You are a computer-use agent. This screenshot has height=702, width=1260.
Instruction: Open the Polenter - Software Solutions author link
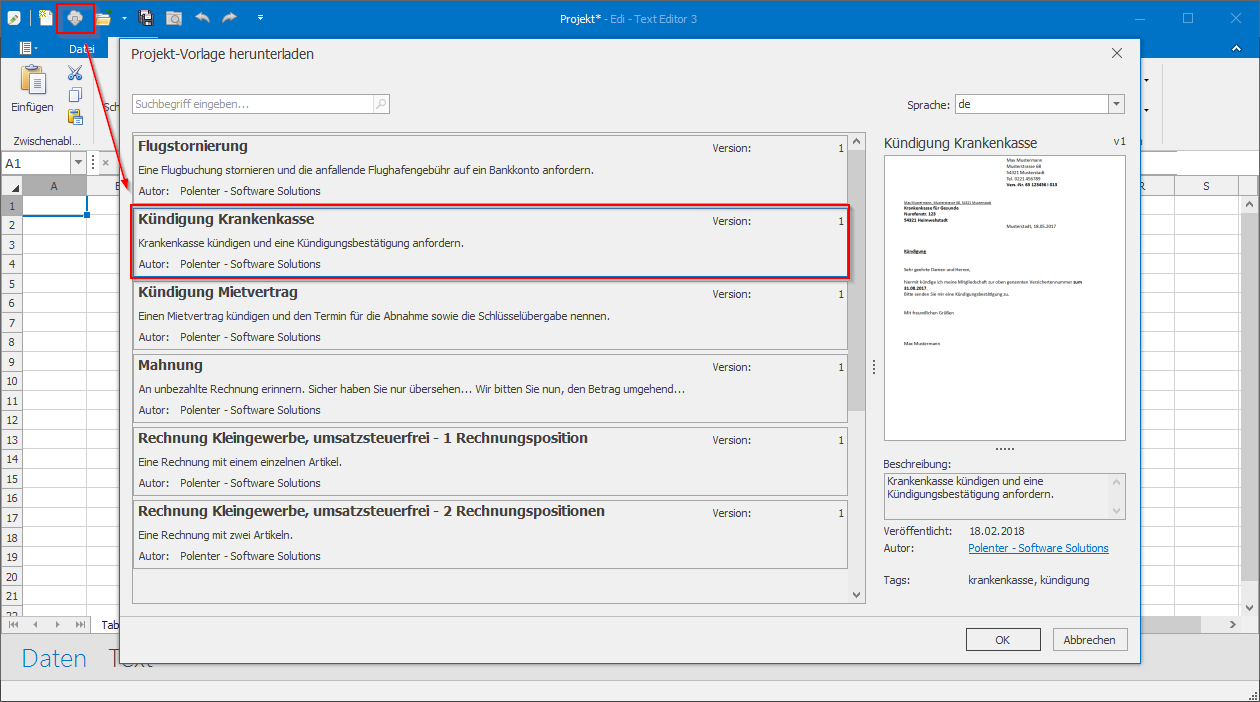point(1038,548)
